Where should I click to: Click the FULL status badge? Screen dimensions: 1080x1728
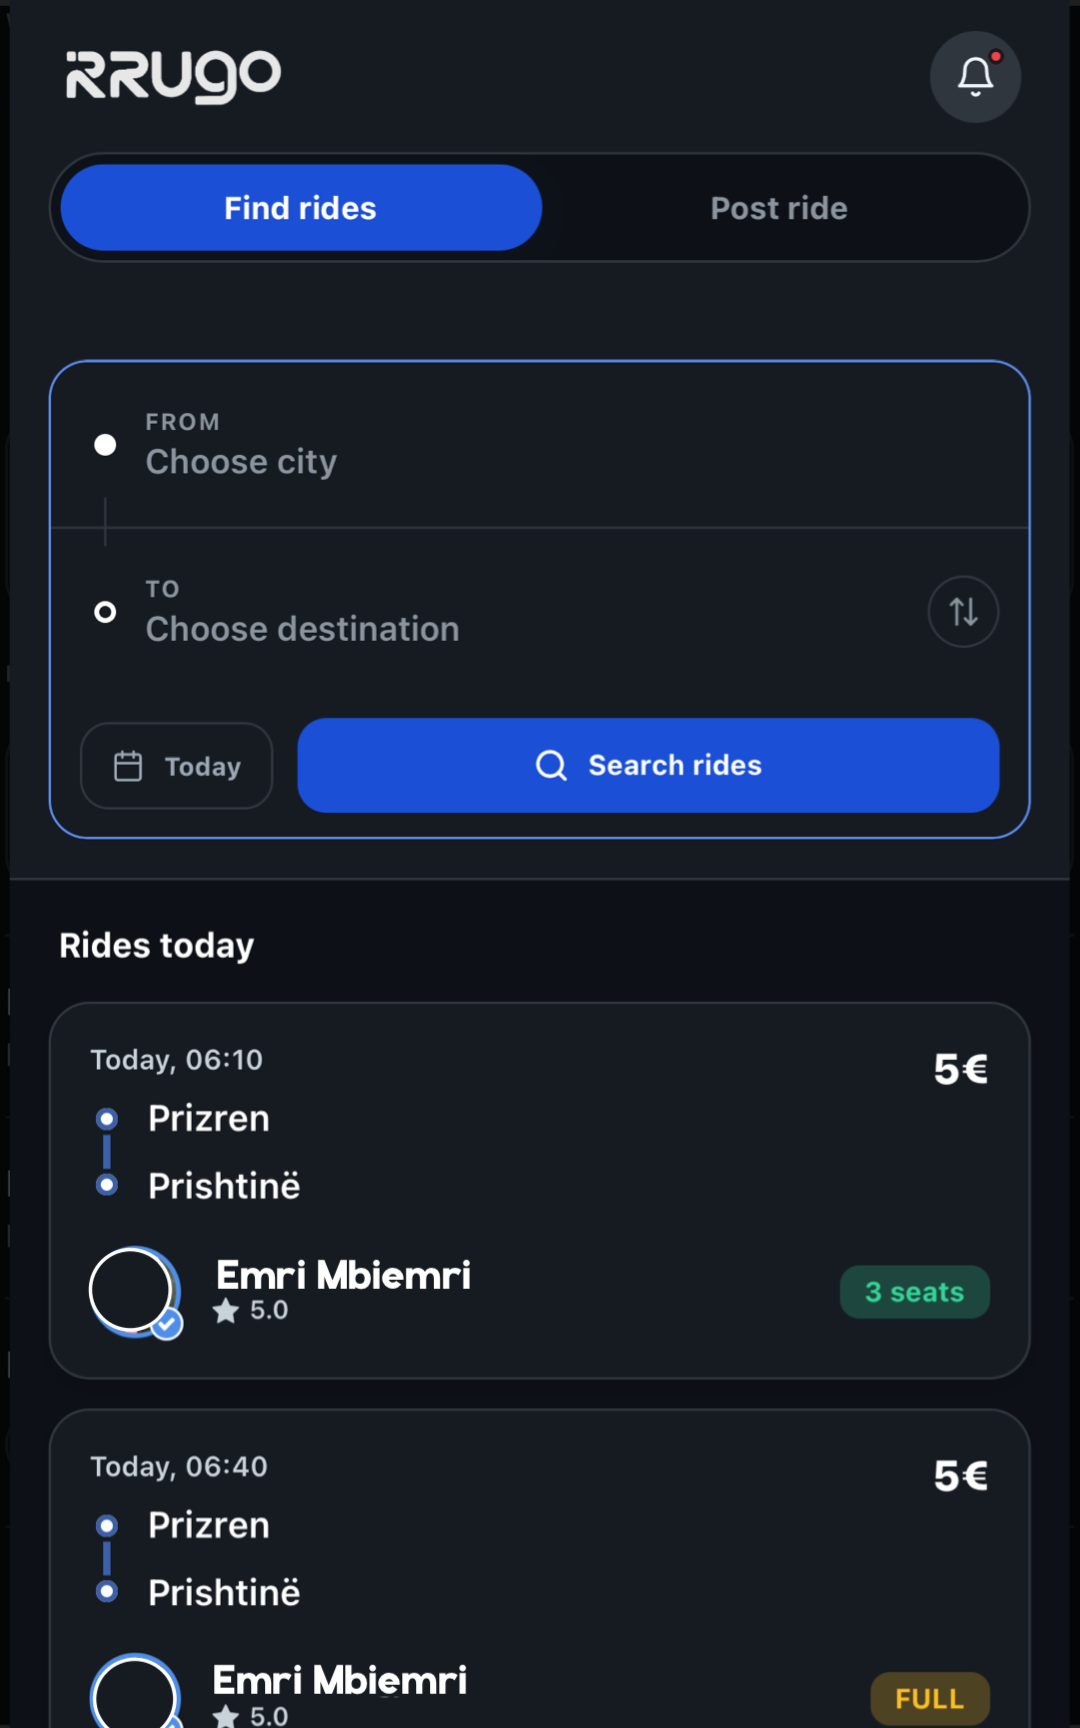929,1698
